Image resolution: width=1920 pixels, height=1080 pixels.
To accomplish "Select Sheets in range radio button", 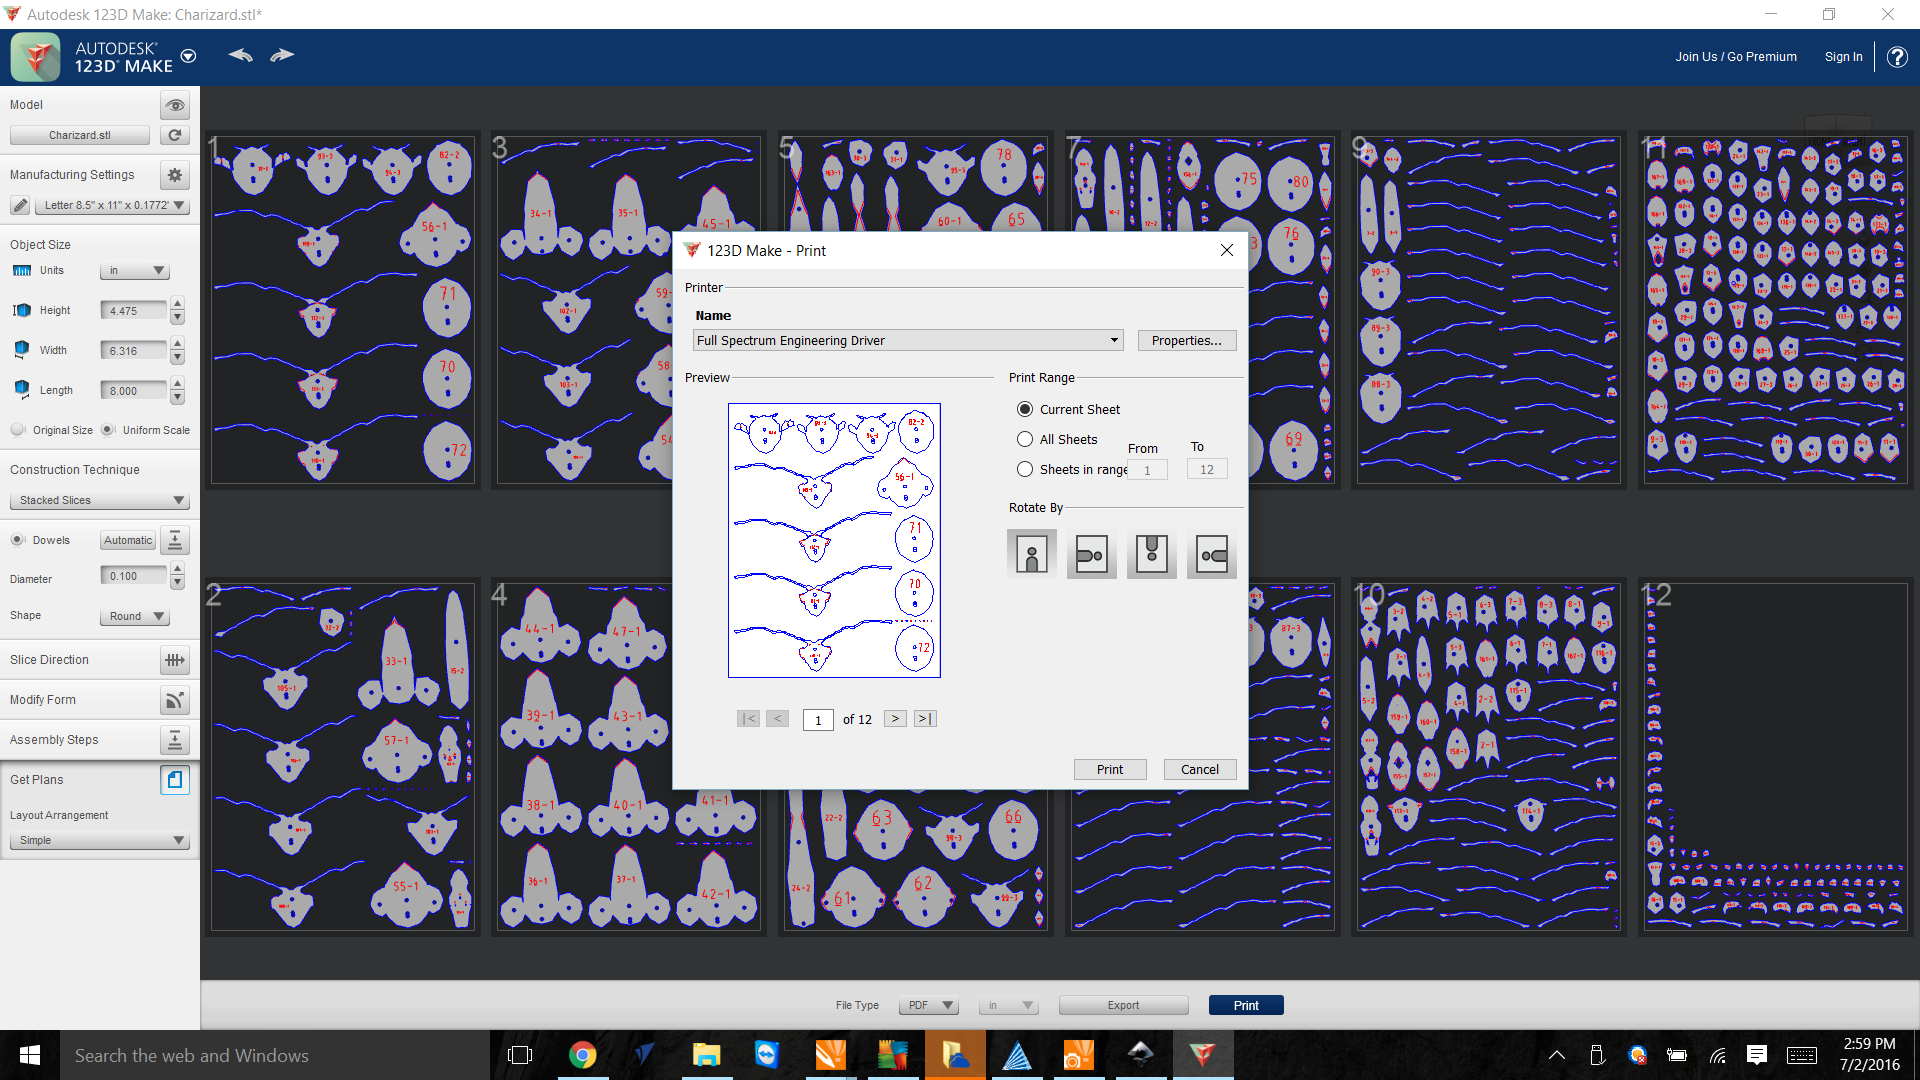I will tap(1025, 469).
